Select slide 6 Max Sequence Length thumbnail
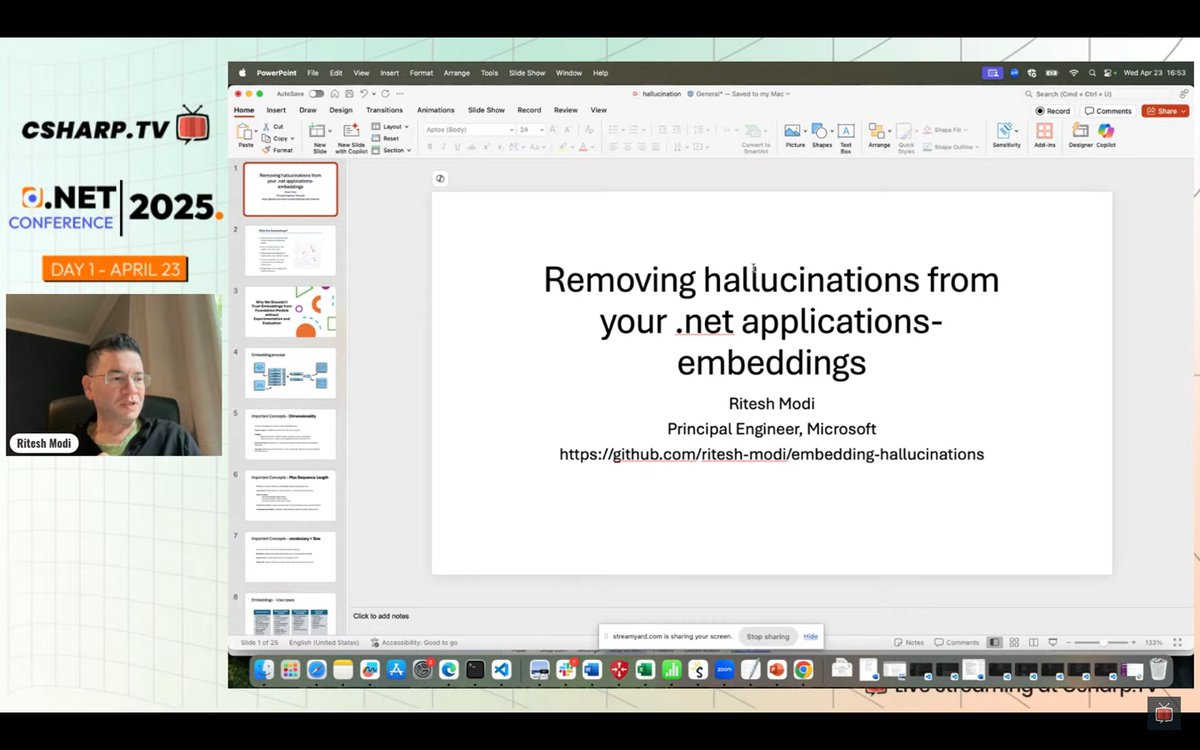1200x750 pixels. (x=290, y=495)
